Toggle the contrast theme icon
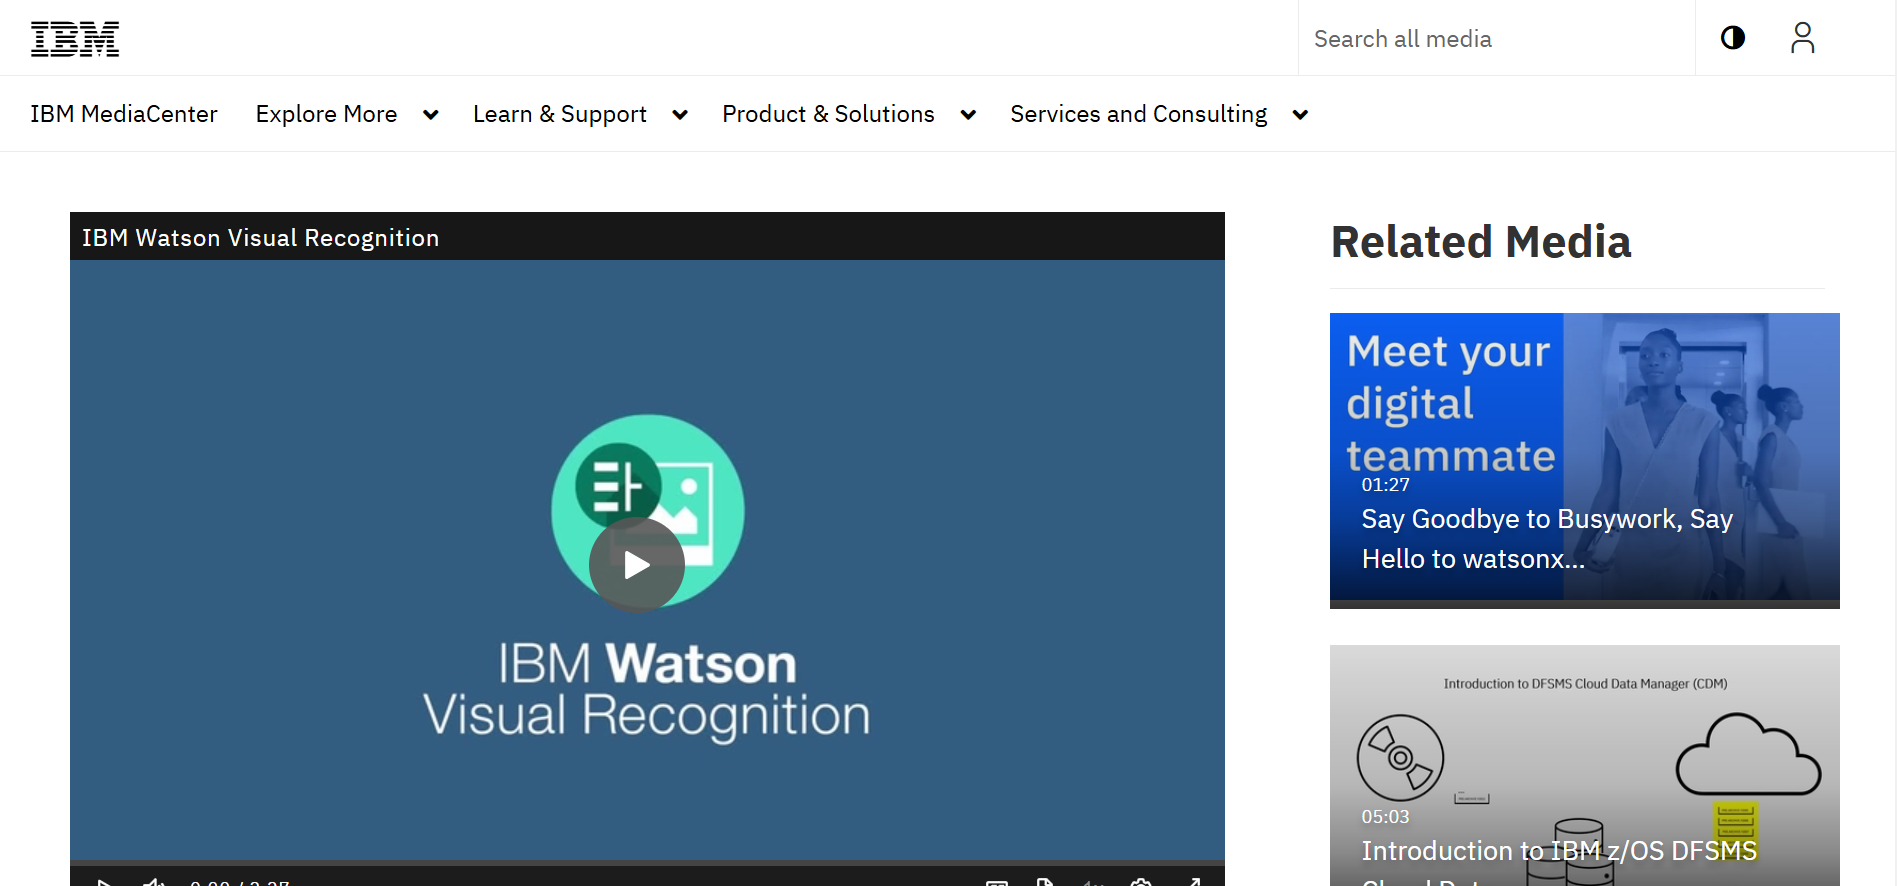Screen dimensions: 1897x886 [x=1733, y=38]
